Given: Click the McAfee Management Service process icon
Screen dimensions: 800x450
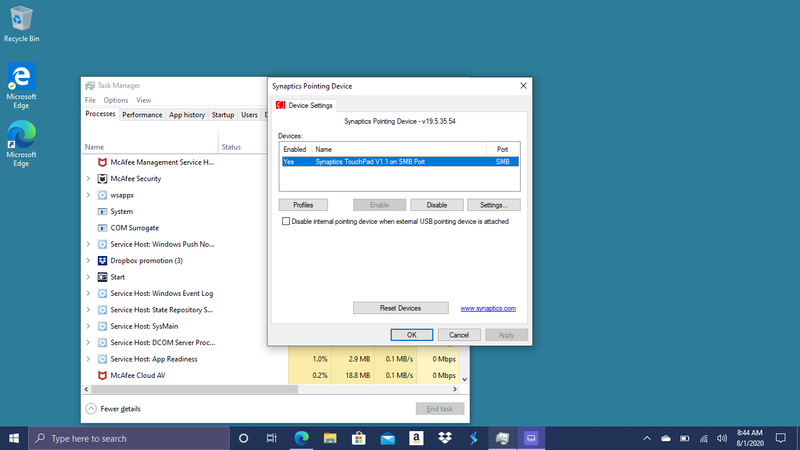Looking at the screenshot, I should pos(102,162).
